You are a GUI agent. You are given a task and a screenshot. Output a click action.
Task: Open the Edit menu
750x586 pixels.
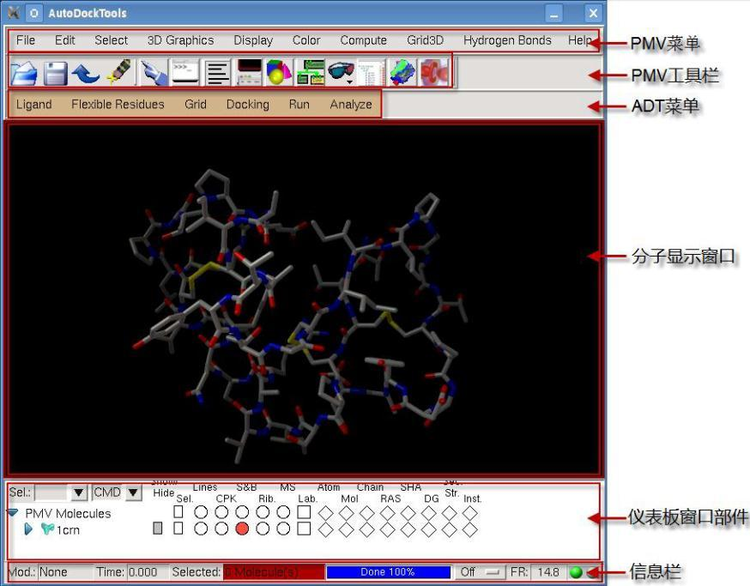coord(65,40)
